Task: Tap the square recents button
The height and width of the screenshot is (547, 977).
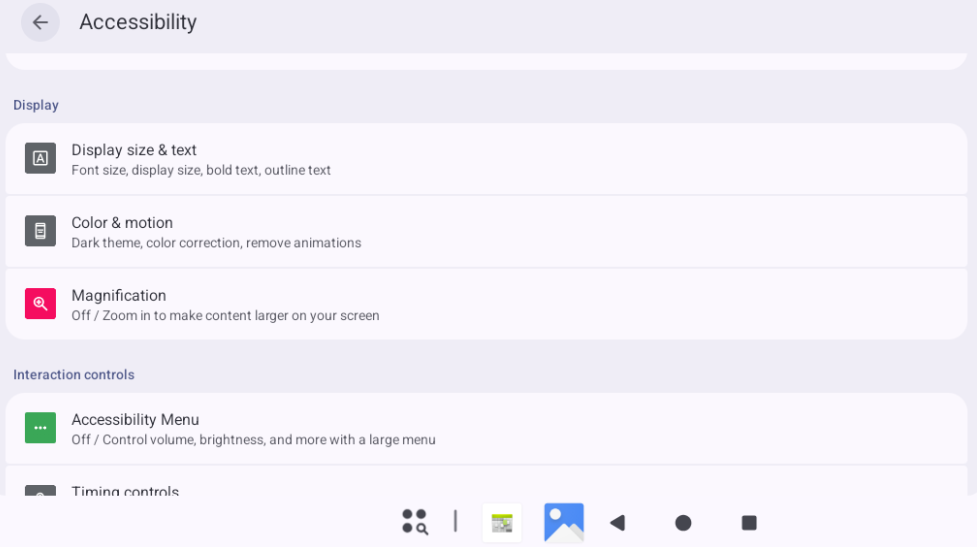Action: tap(749, 523)
